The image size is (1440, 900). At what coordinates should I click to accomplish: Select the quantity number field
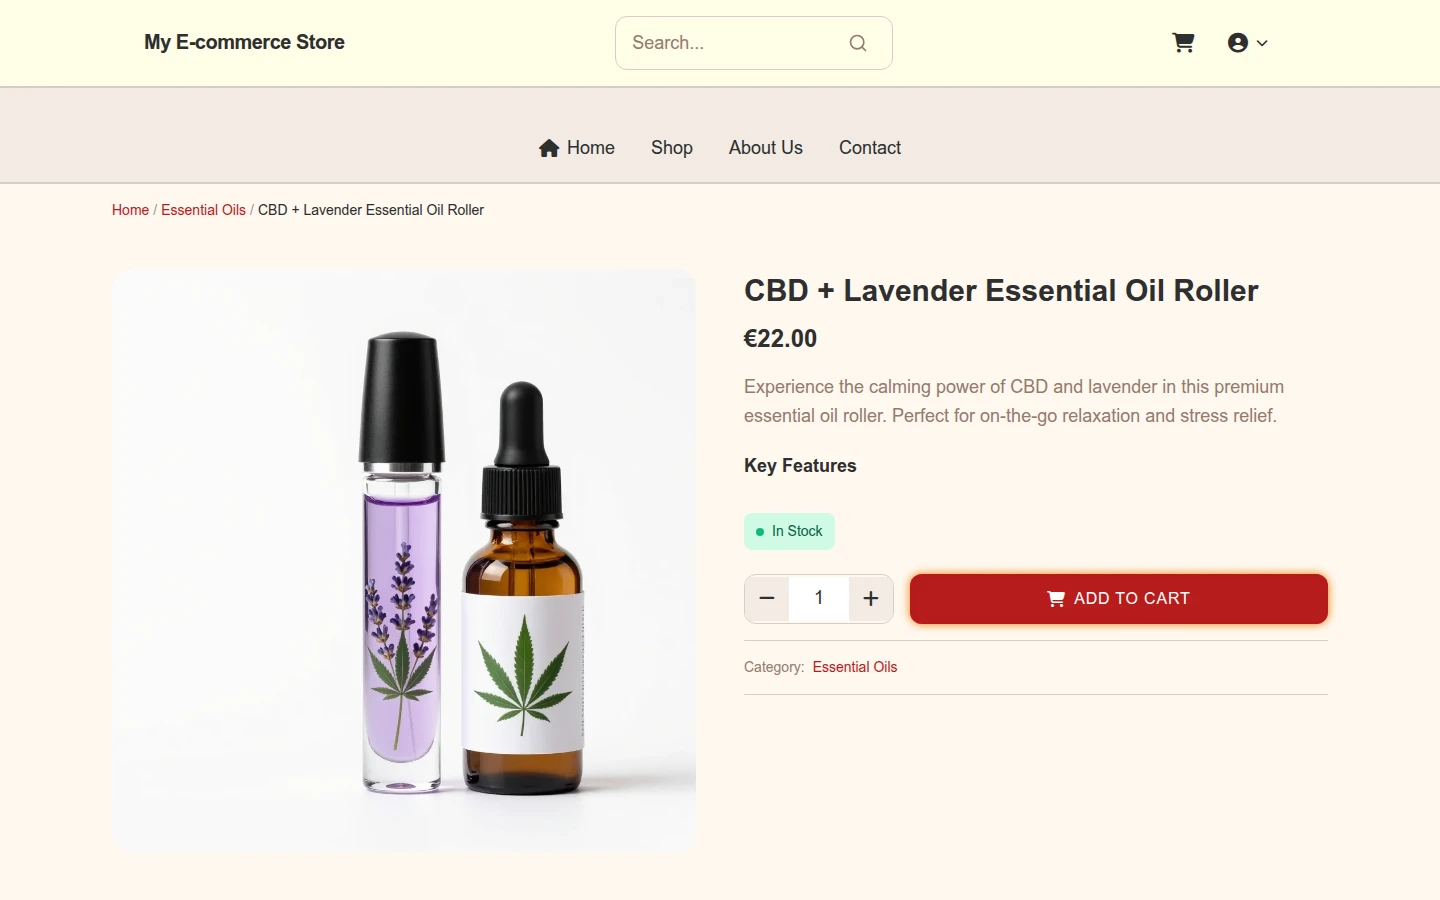pos(819,599)
